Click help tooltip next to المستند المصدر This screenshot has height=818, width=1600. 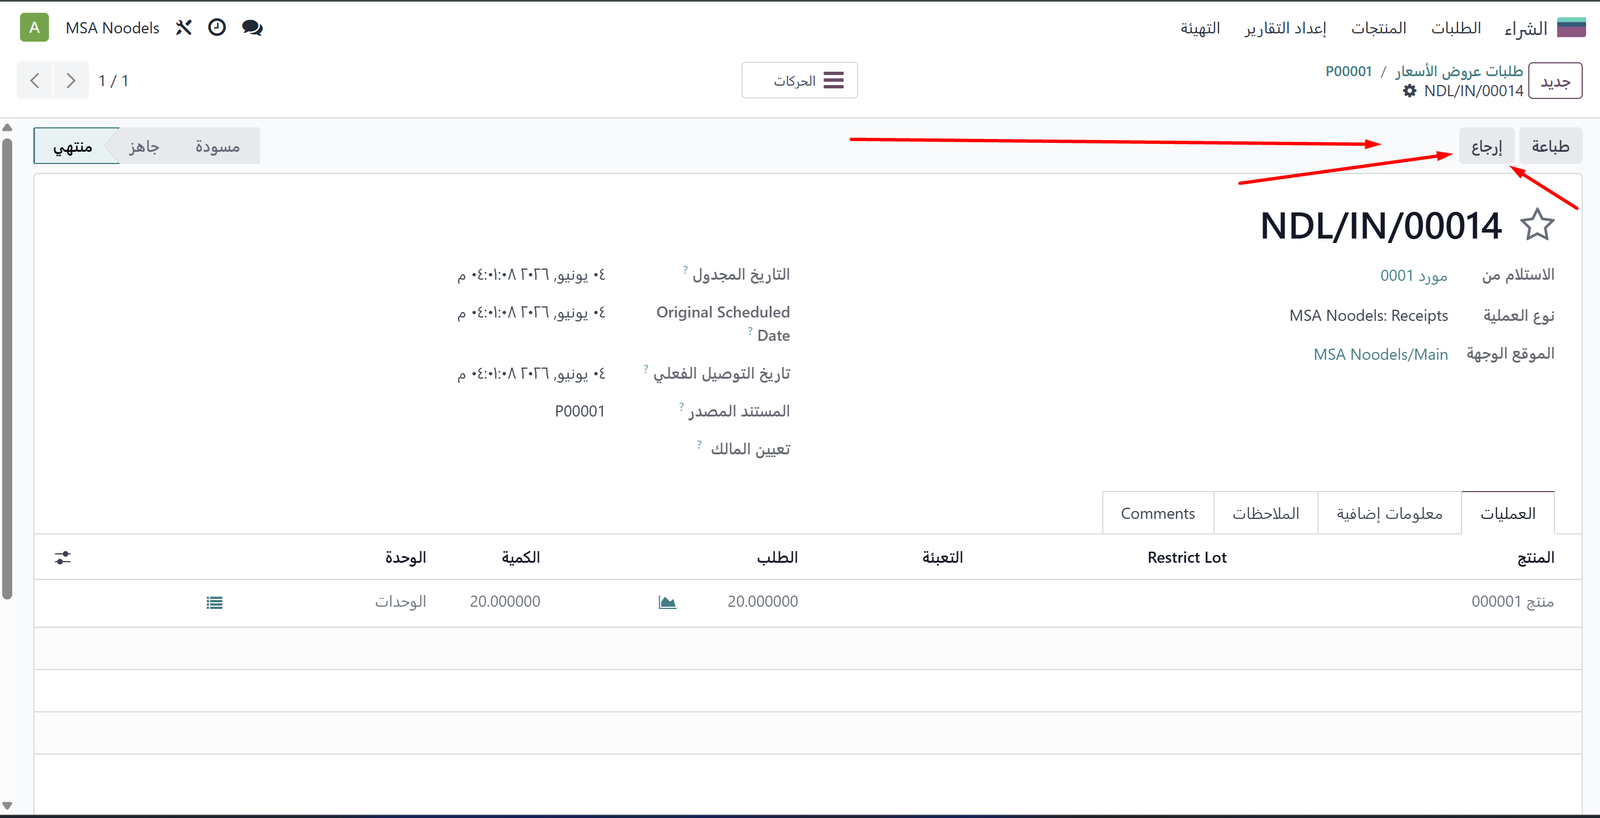tap(682, 407)
